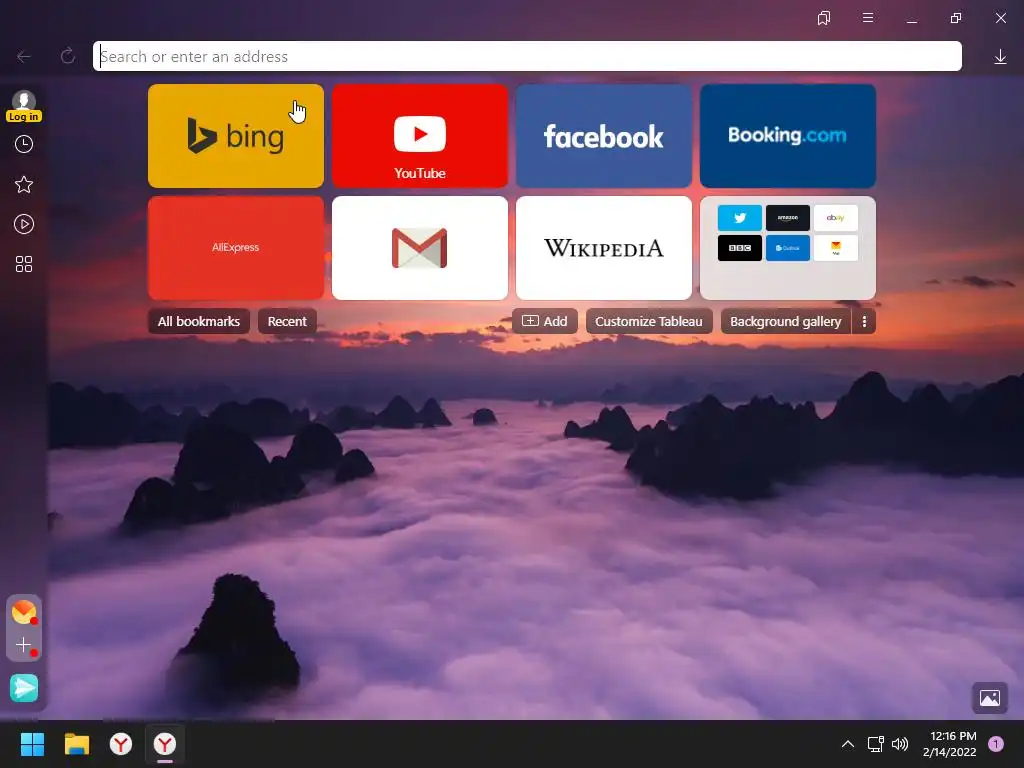Open BBC icon in folder tile

(x=739, y=248)
